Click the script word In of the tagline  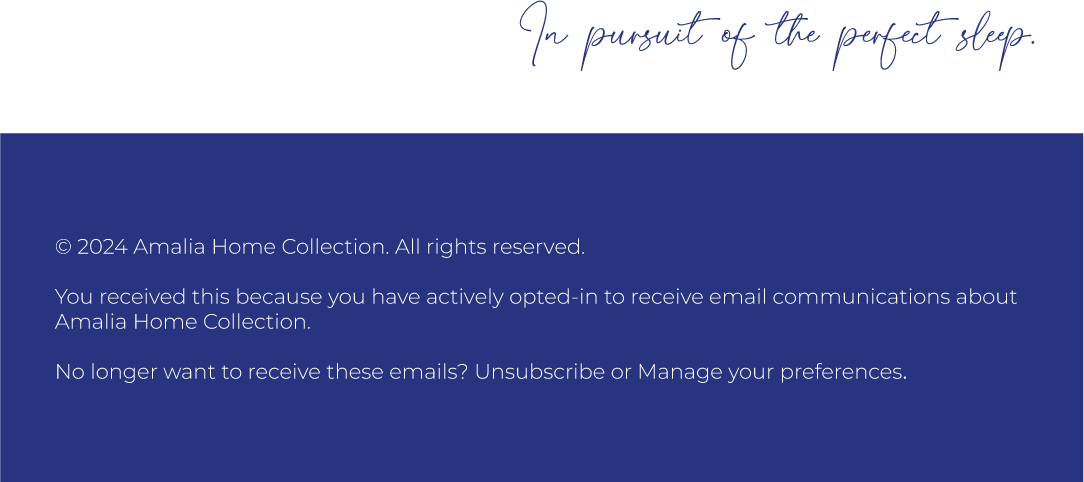[x=543, y=35]
